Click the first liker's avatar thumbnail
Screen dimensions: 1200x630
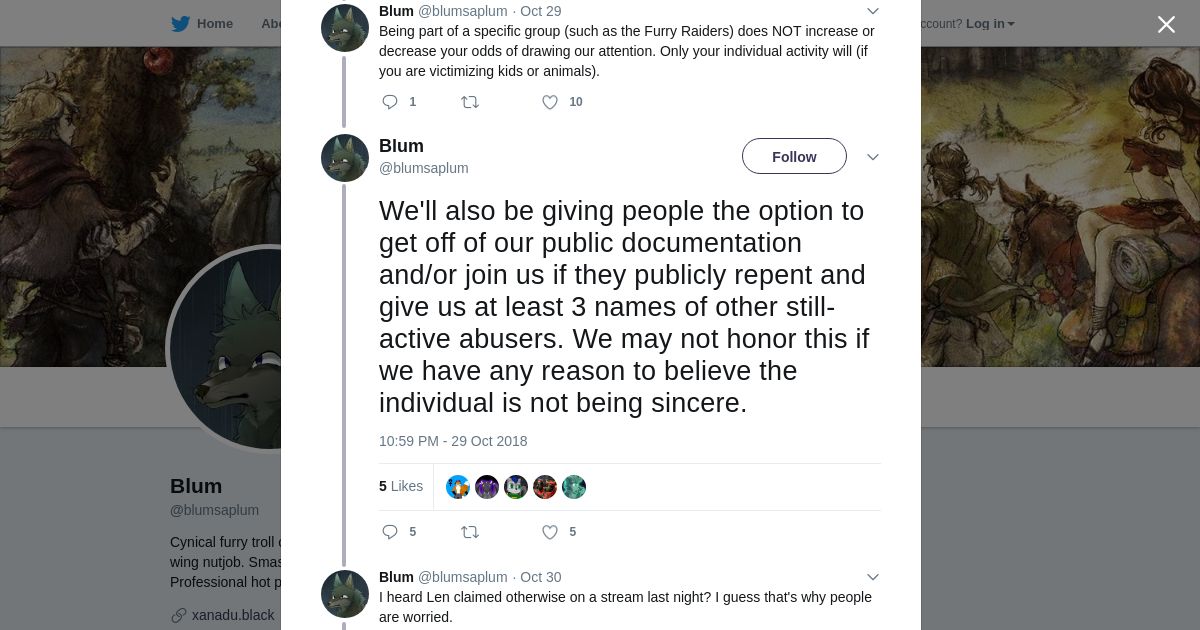pyautogui.click(x=458, y=487)
